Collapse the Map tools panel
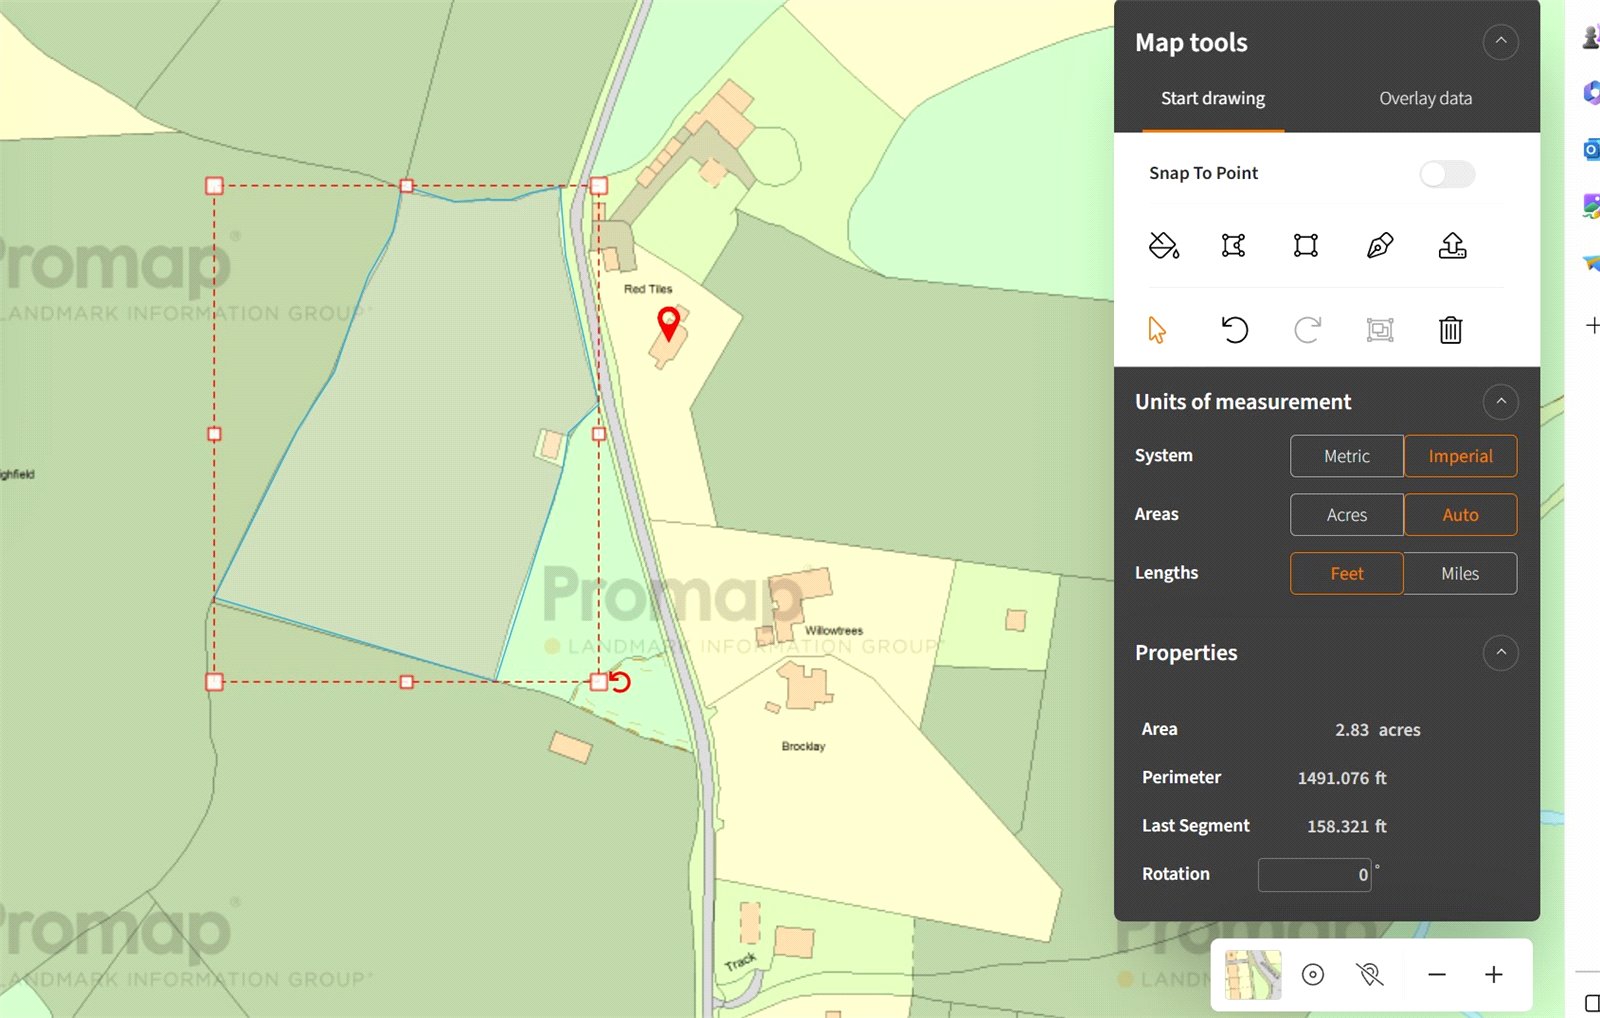The width and height of the screenshot is (1600, 1018). 1500,42
